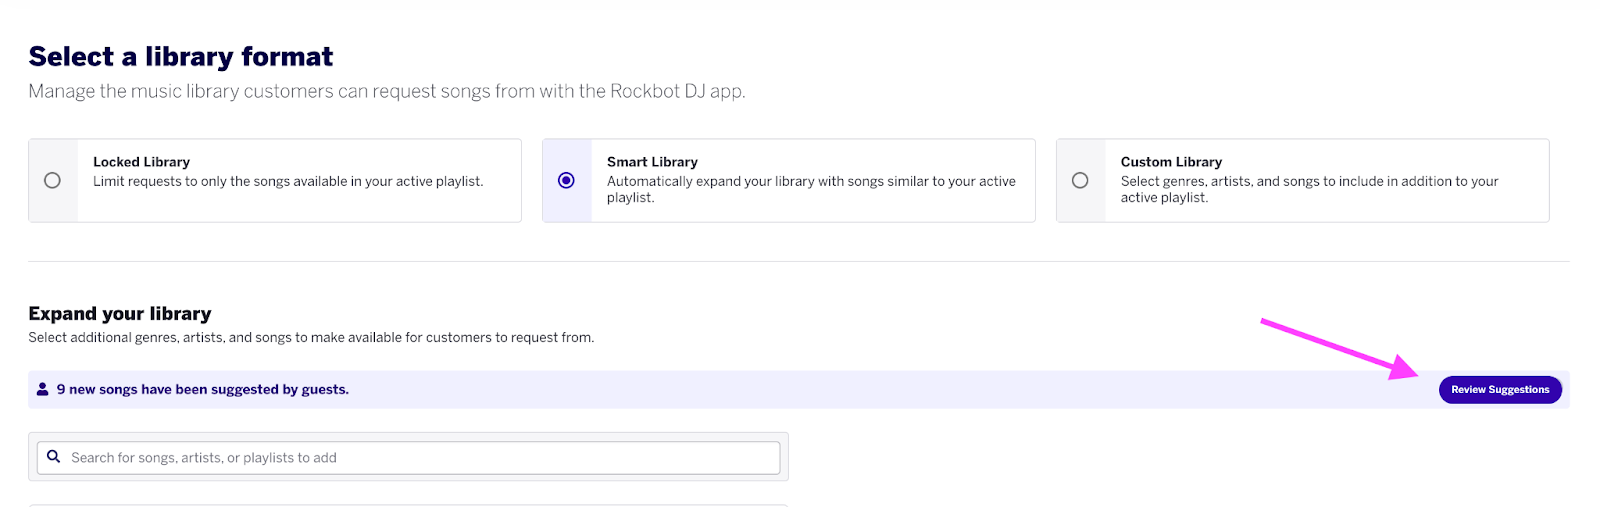Click the Expand your library heading
This screenshot has width=1600, height=507.
click(120, 314)
